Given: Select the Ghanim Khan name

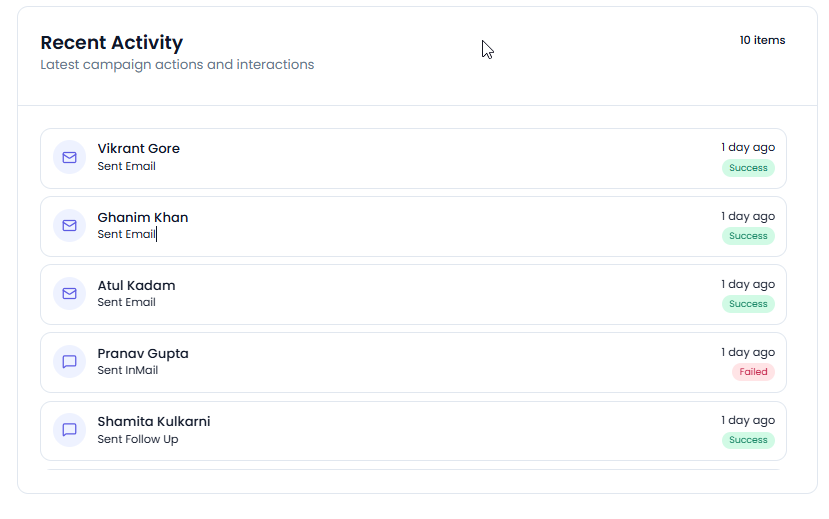Looking at the screenshot, I should coord(143,217).
